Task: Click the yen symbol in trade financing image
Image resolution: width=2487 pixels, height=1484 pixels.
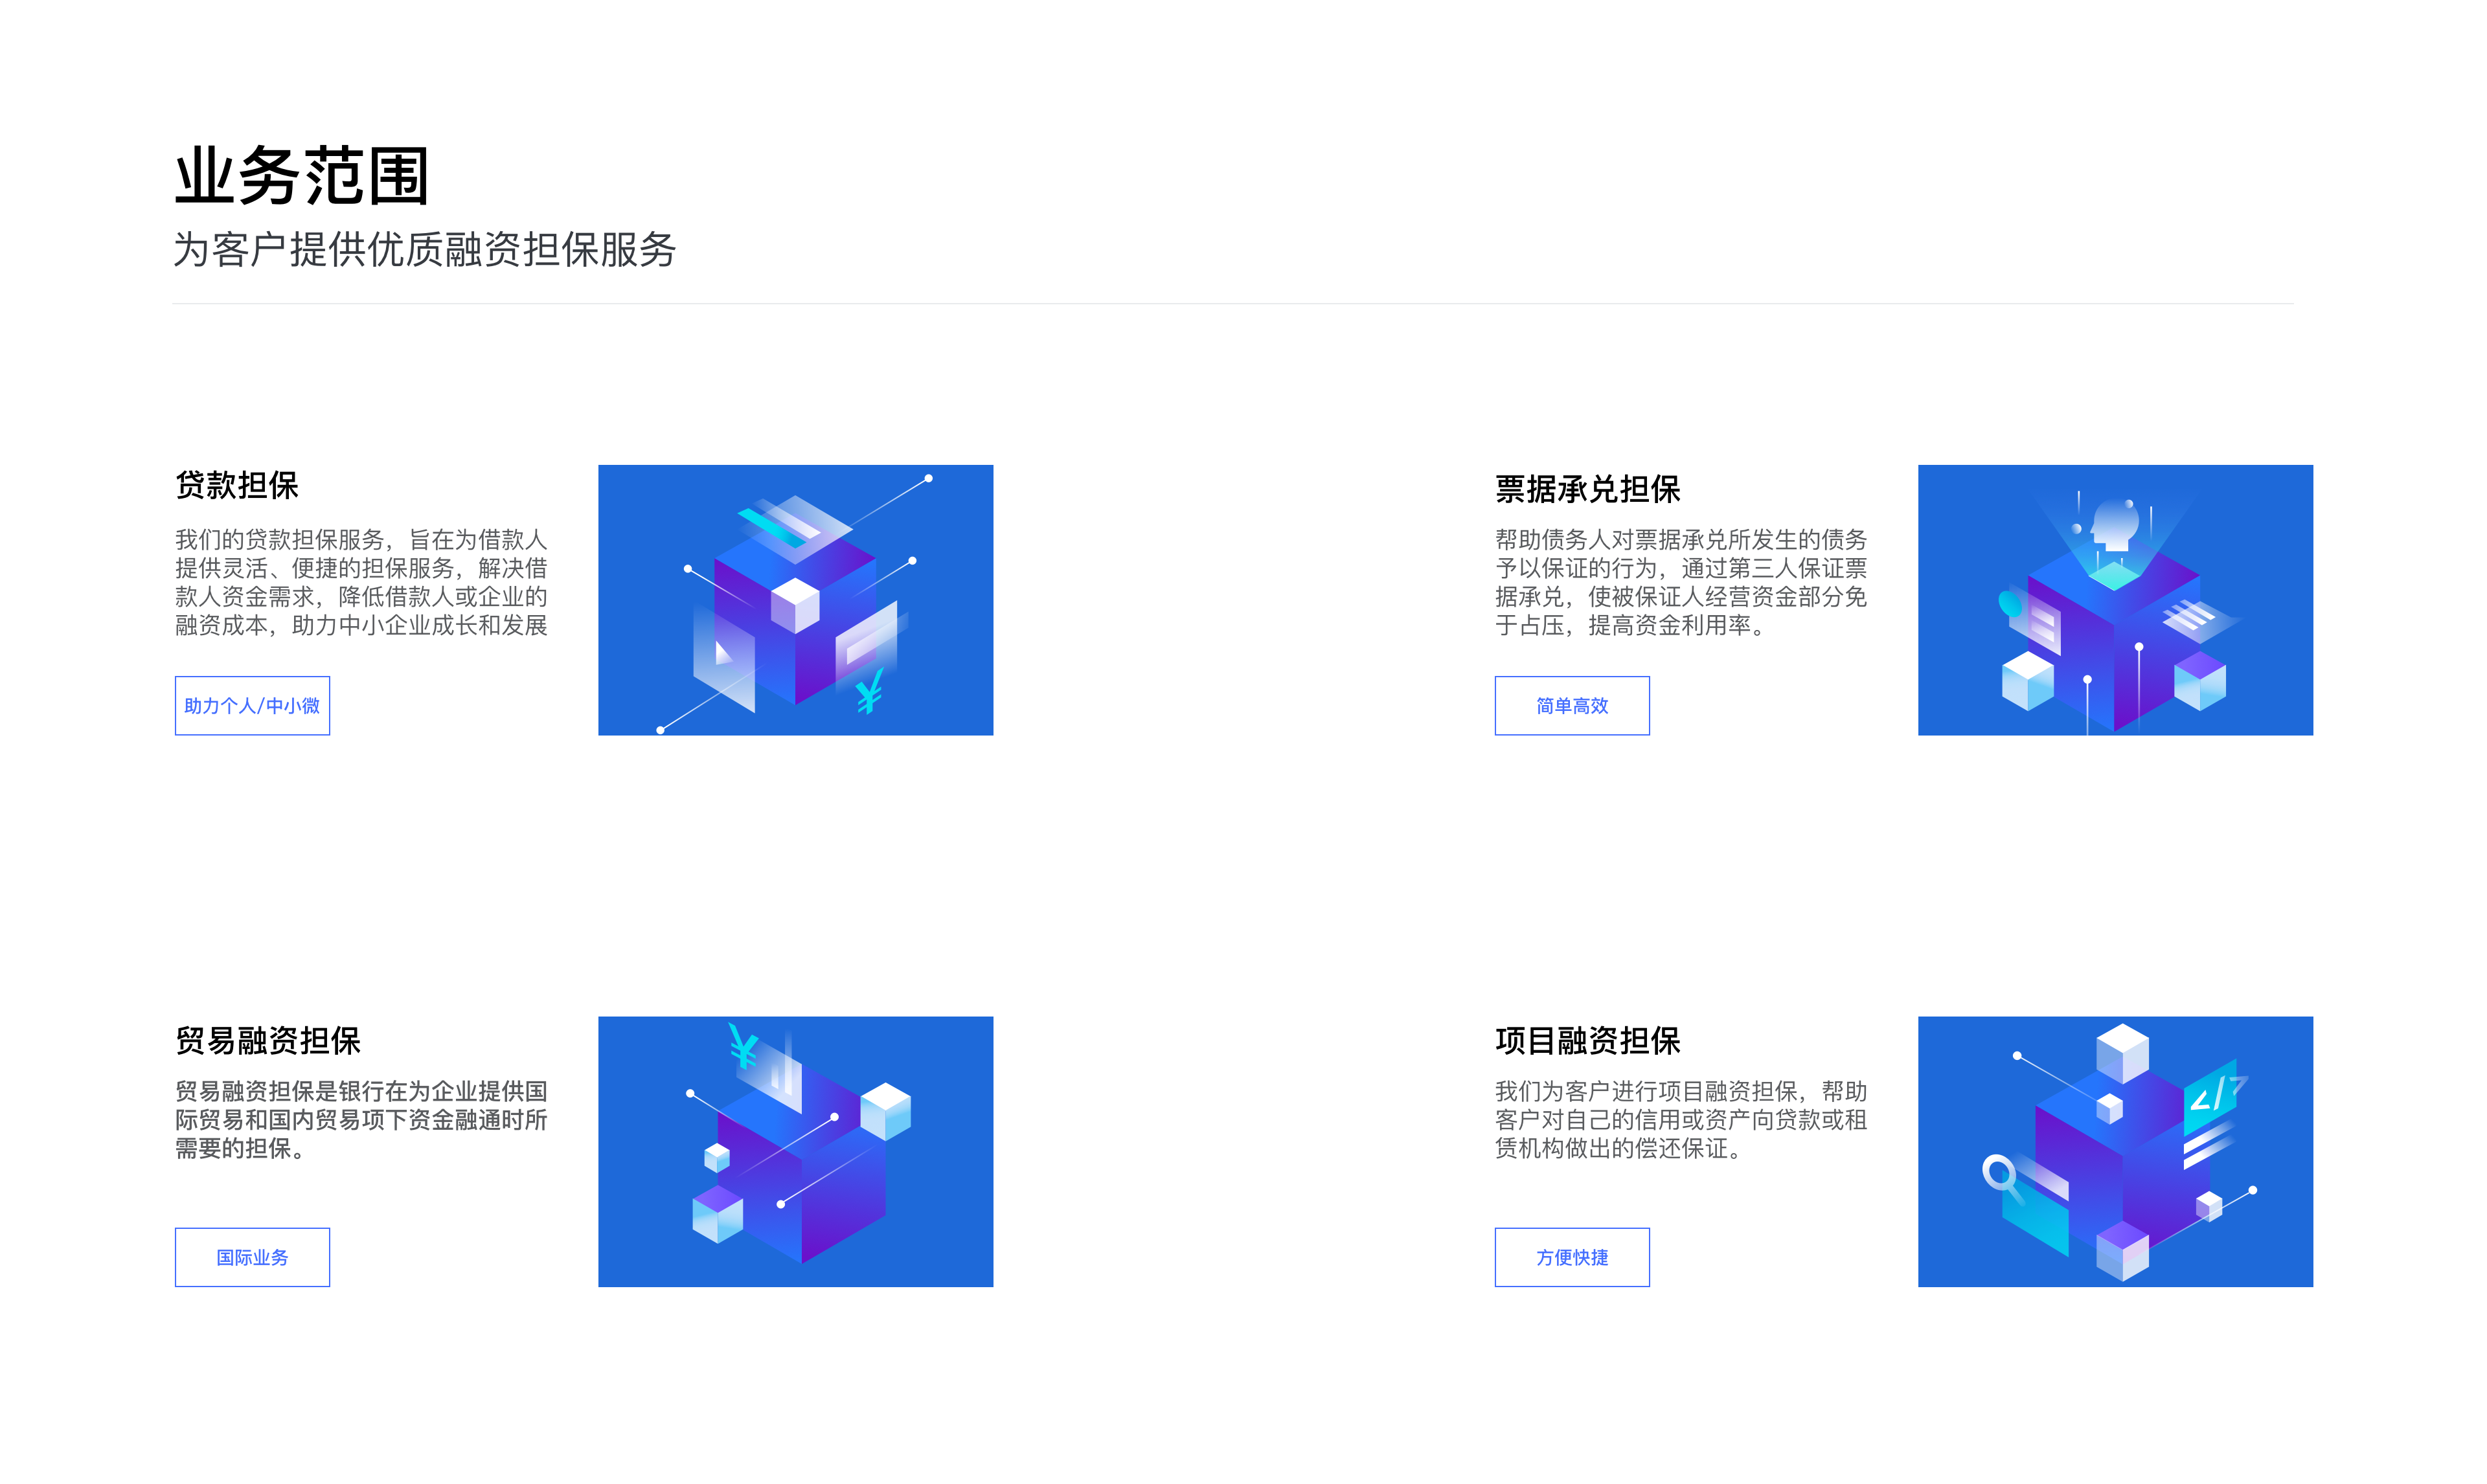Action: click(743, 1047)
